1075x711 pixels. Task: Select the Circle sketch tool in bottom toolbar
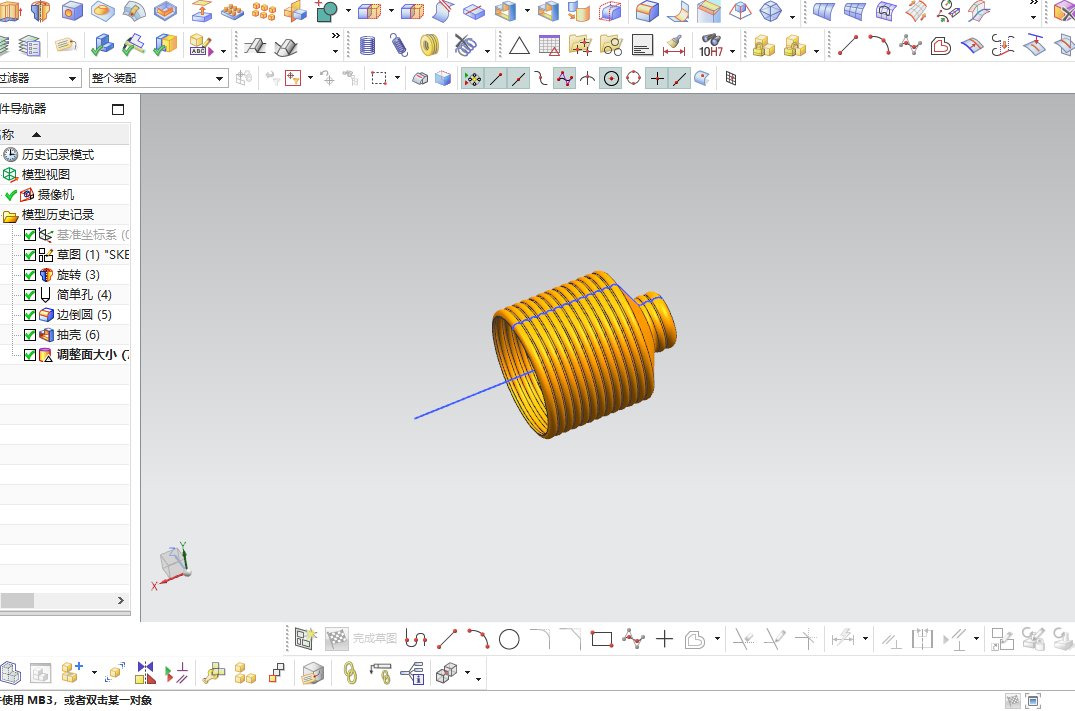point(509,640)
